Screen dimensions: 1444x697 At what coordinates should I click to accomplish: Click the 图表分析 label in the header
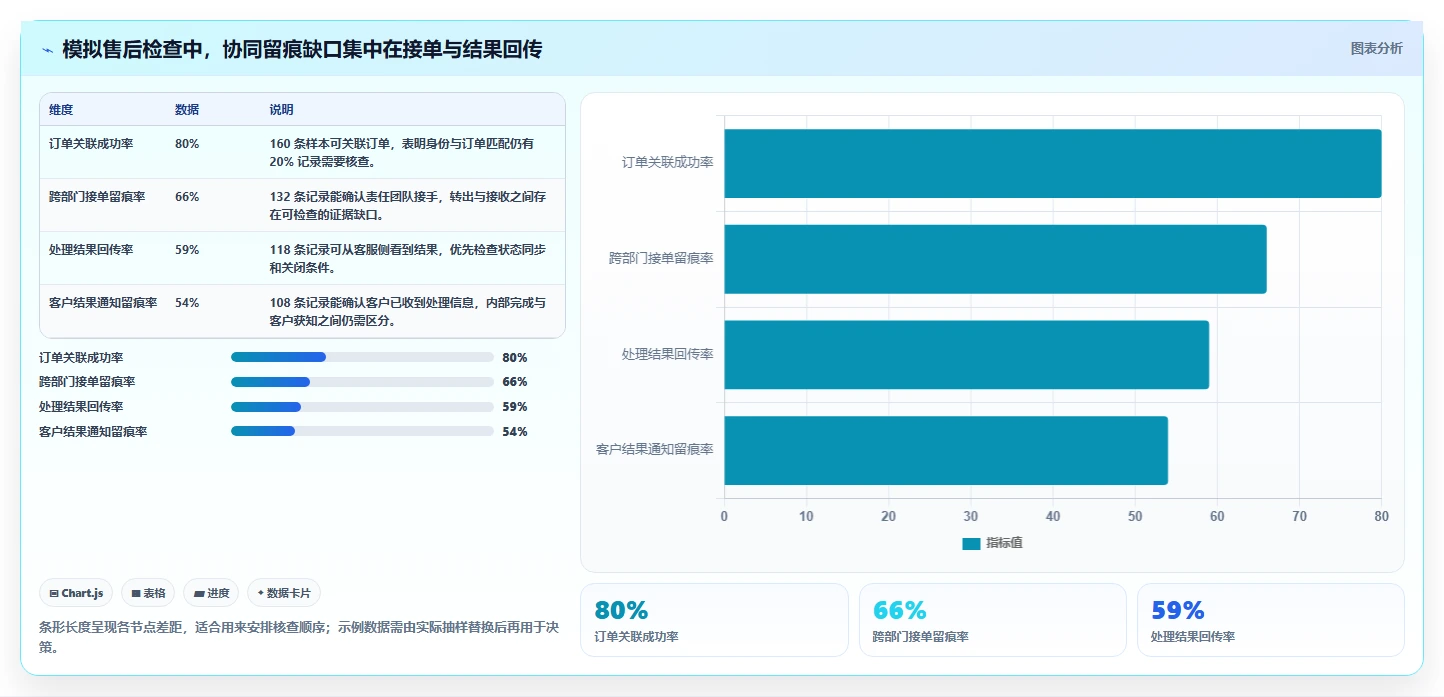coord(1376,48)
